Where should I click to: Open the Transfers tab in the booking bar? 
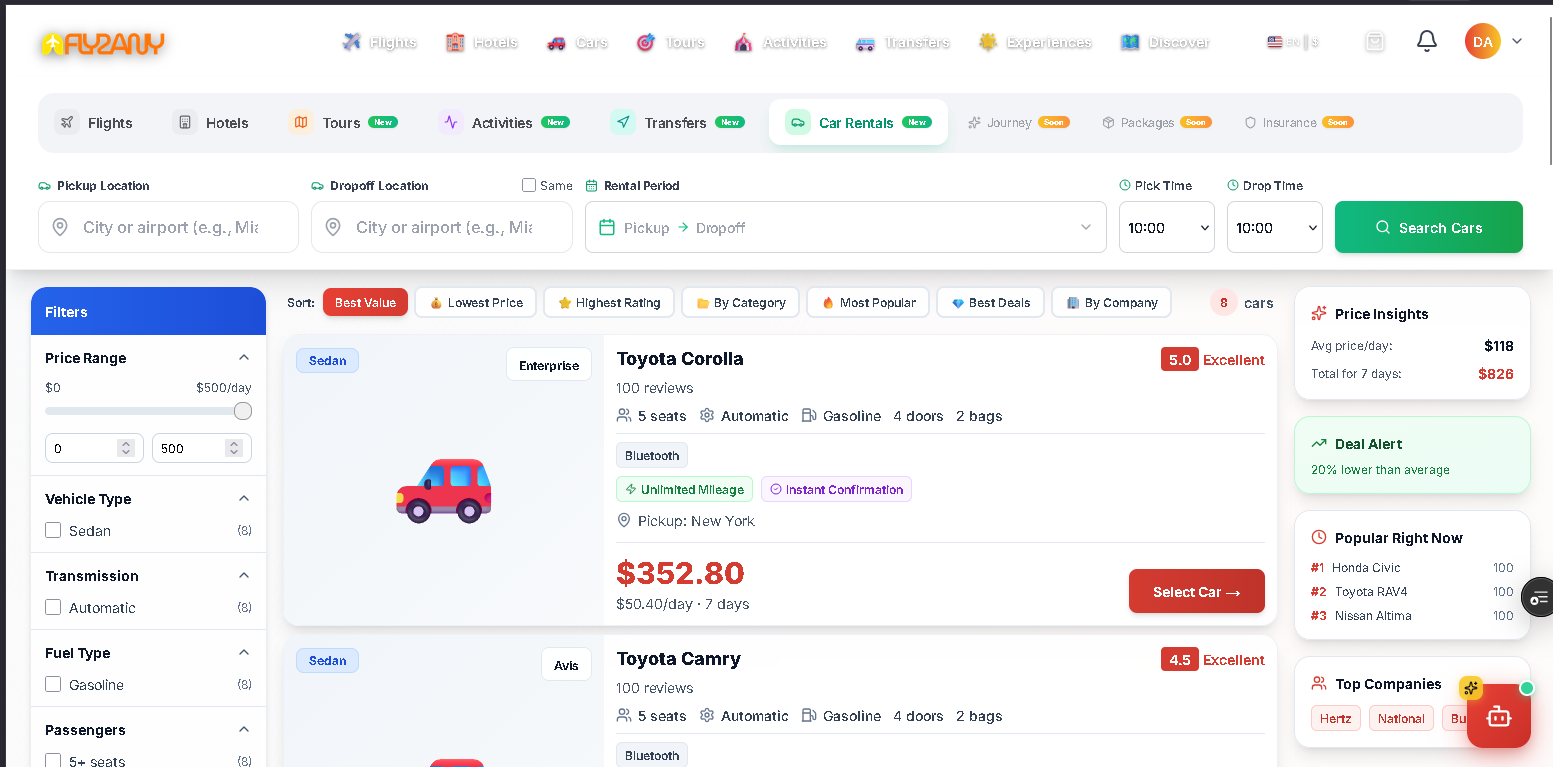pyautogui.click(x=676, y=122)
